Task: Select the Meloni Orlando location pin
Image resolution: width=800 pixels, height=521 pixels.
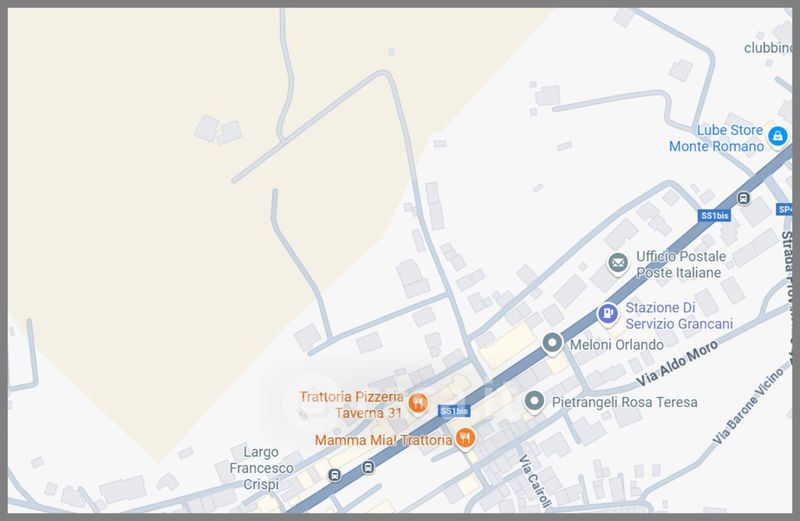Action: click(552, 343)
